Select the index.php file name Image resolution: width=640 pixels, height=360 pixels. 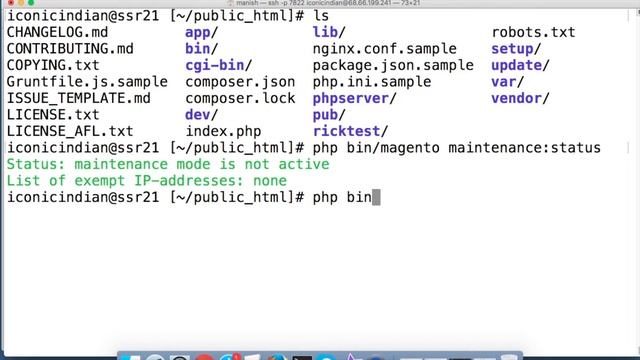(223, 131)
